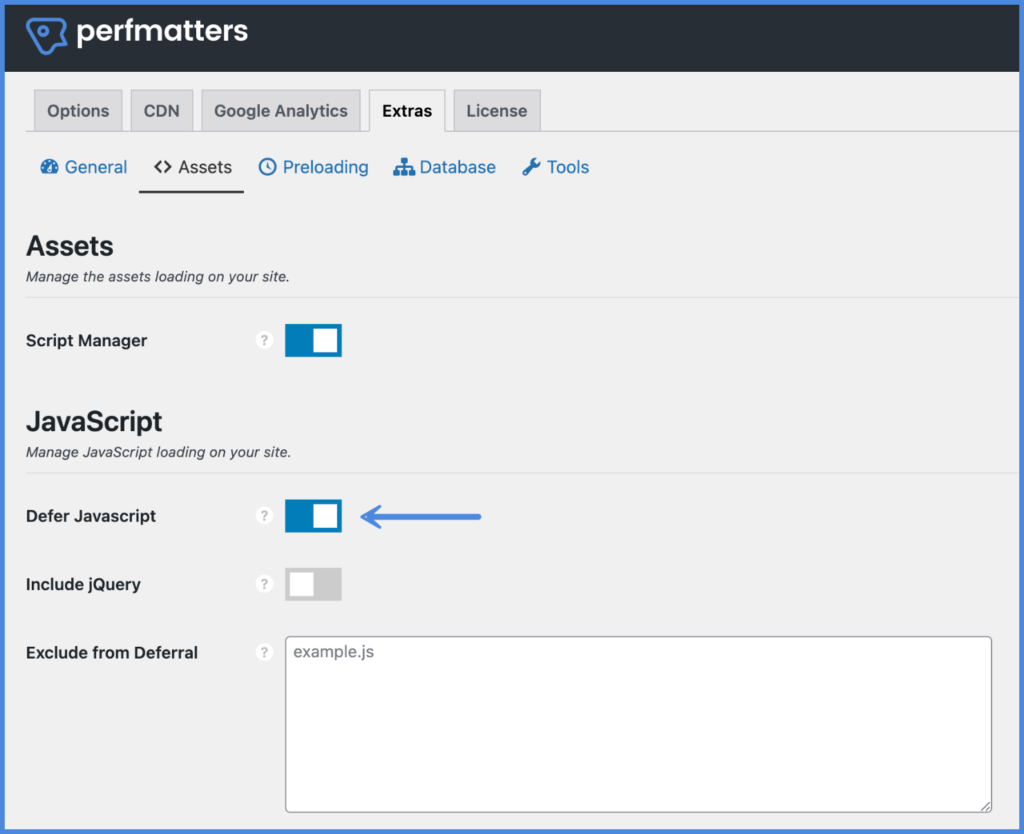Click the Database sitemap icon
This screenshot has width=1024, height=834.
click(404, 167)
